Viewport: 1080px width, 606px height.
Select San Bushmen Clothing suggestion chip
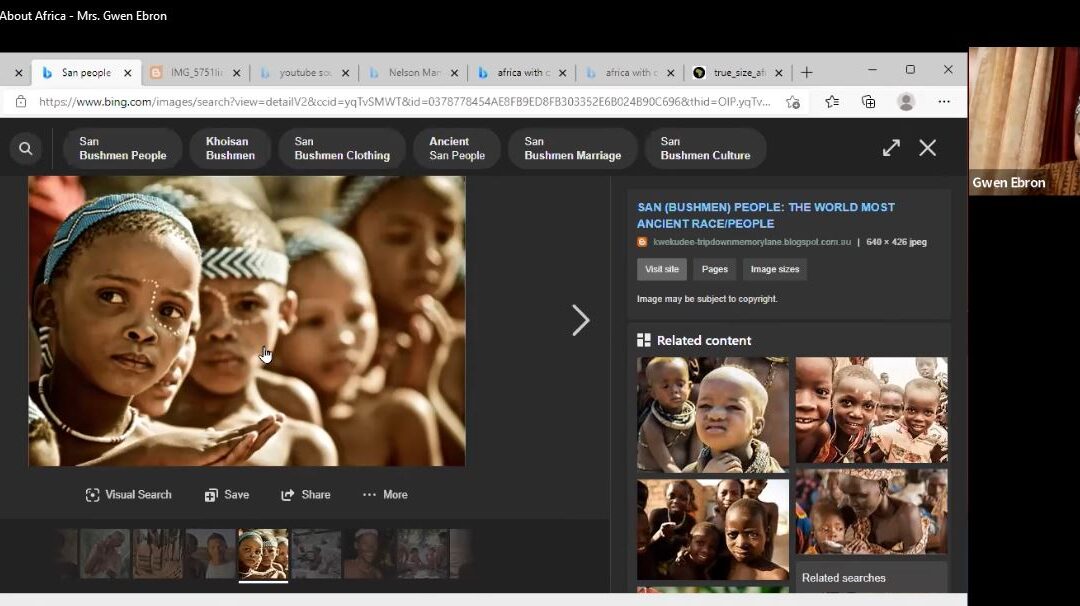point(342,148)
